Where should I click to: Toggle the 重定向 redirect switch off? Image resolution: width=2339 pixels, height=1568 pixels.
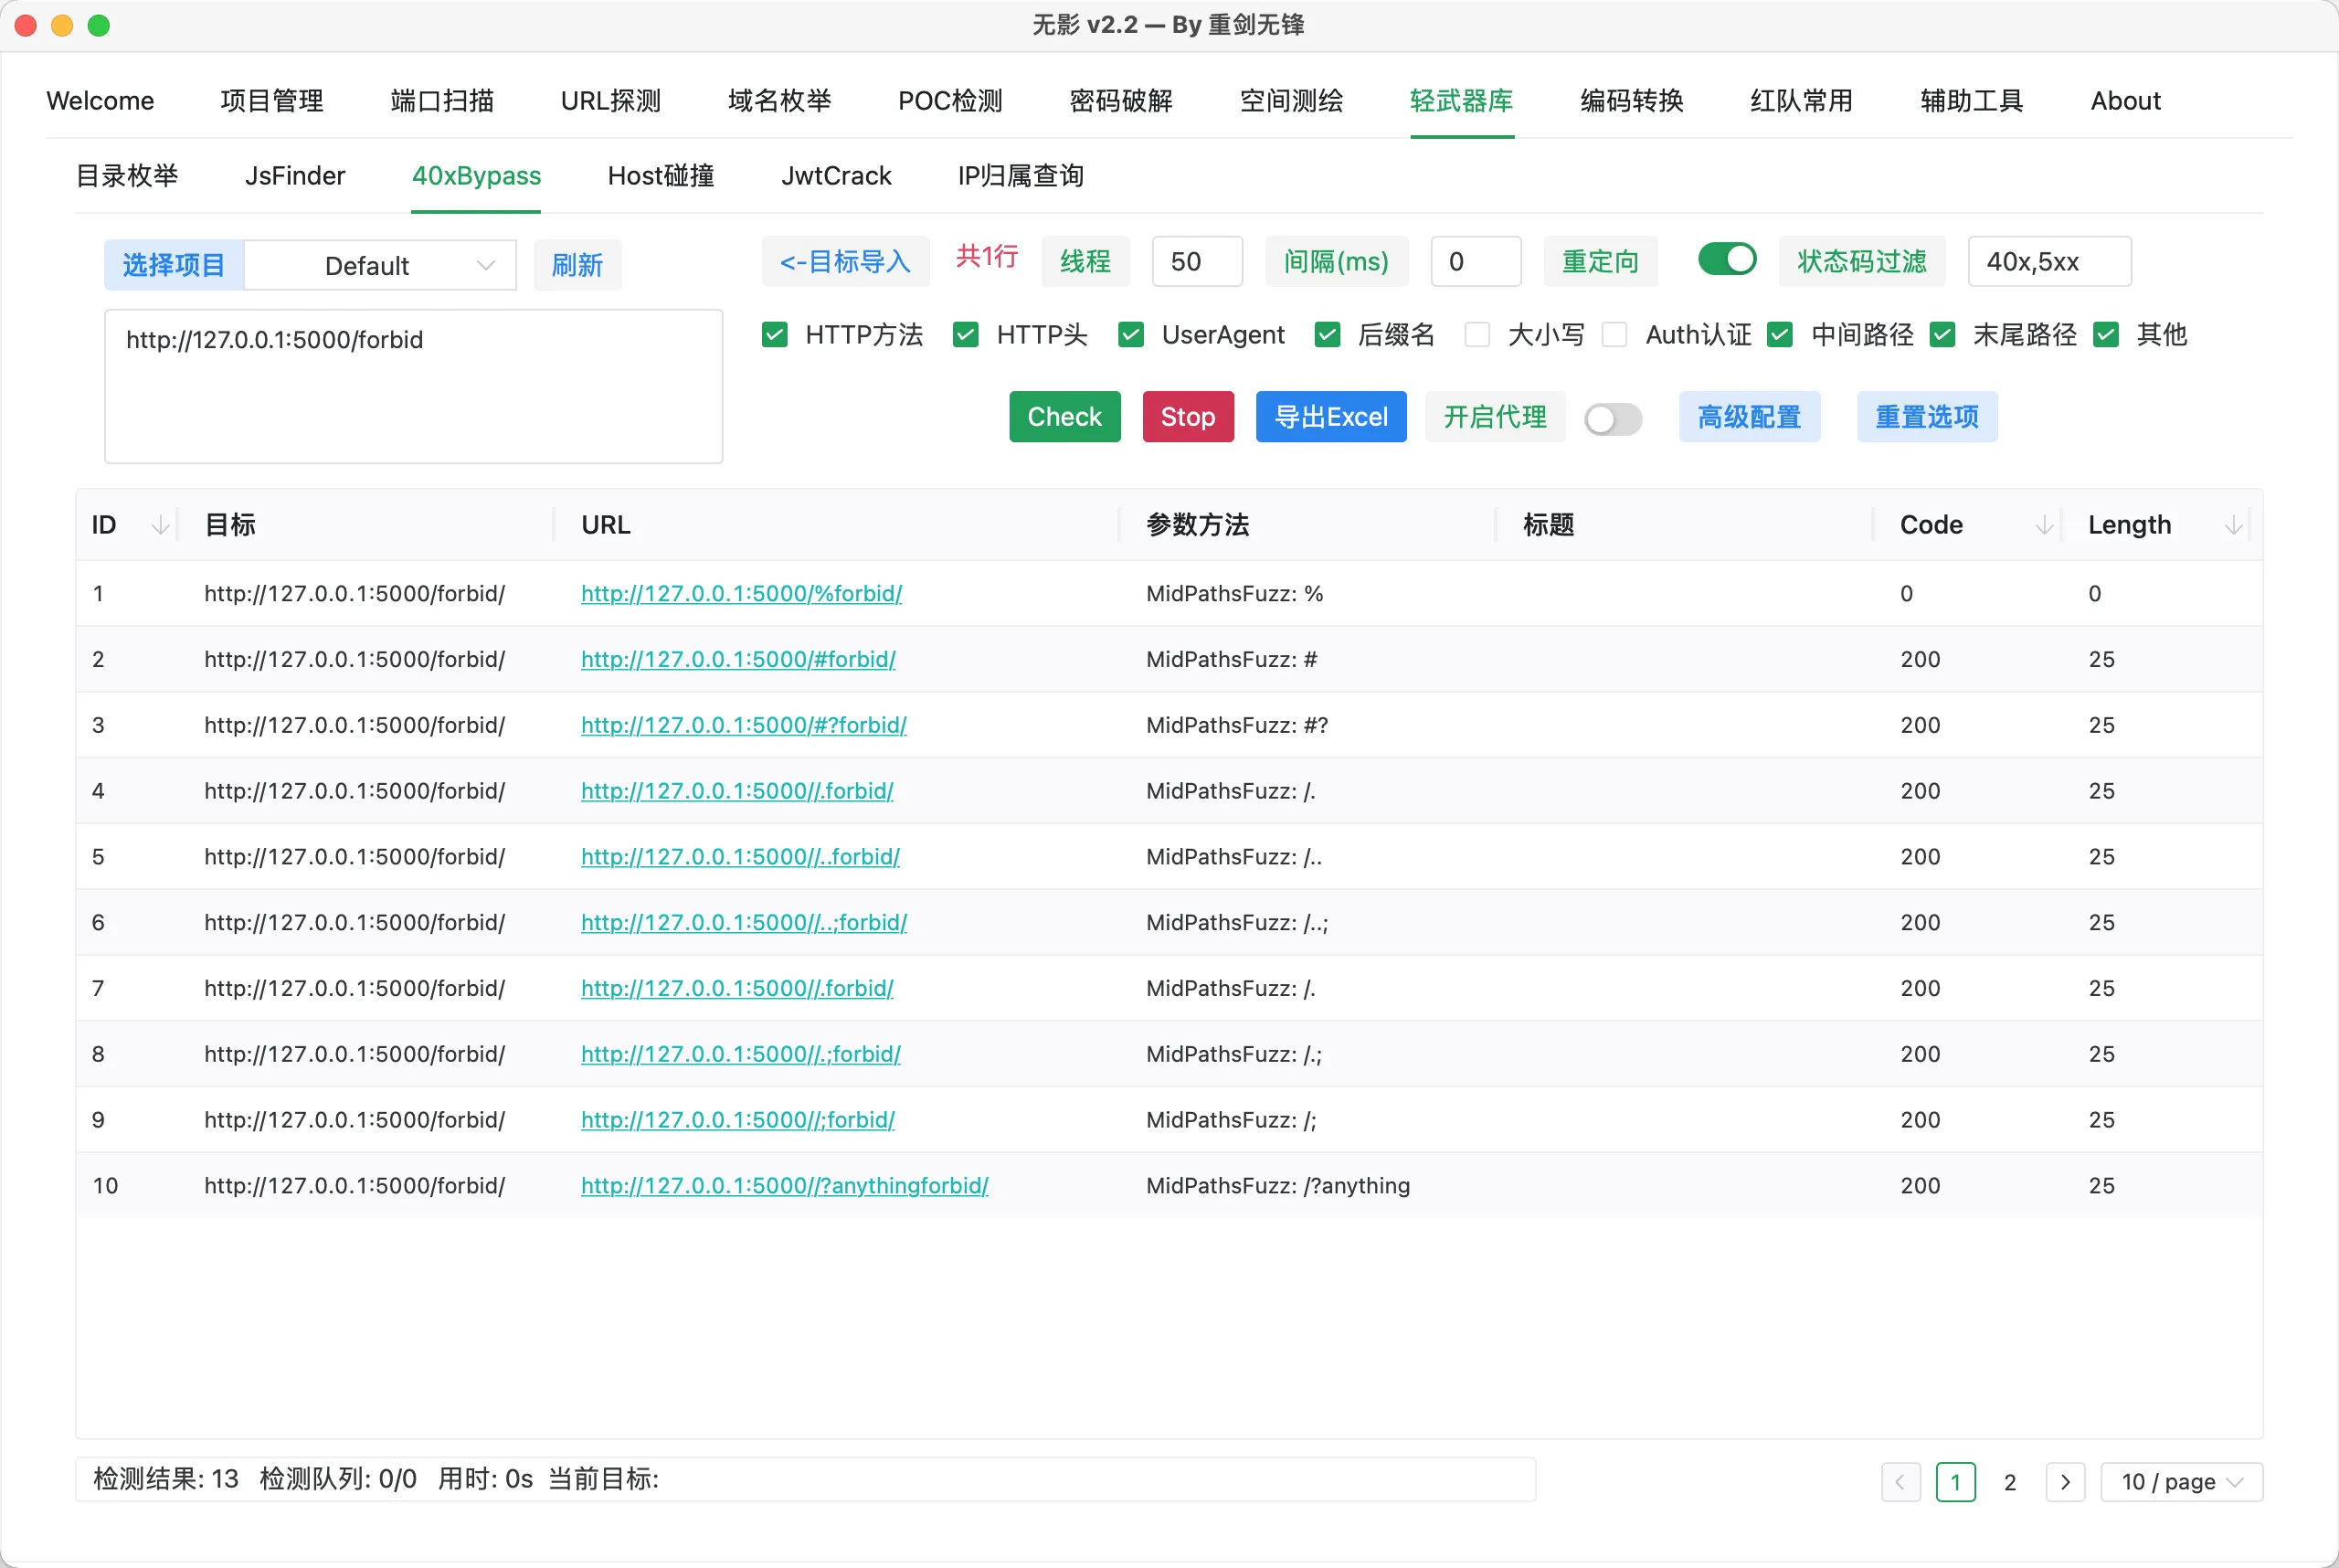(x=1727, y=260)
